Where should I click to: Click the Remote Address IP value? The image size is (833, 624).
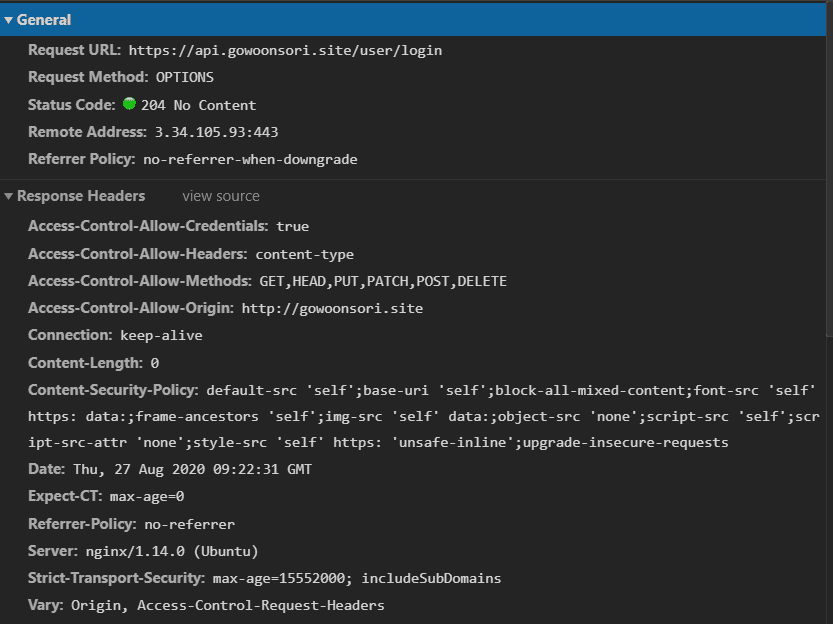[216, 132]
